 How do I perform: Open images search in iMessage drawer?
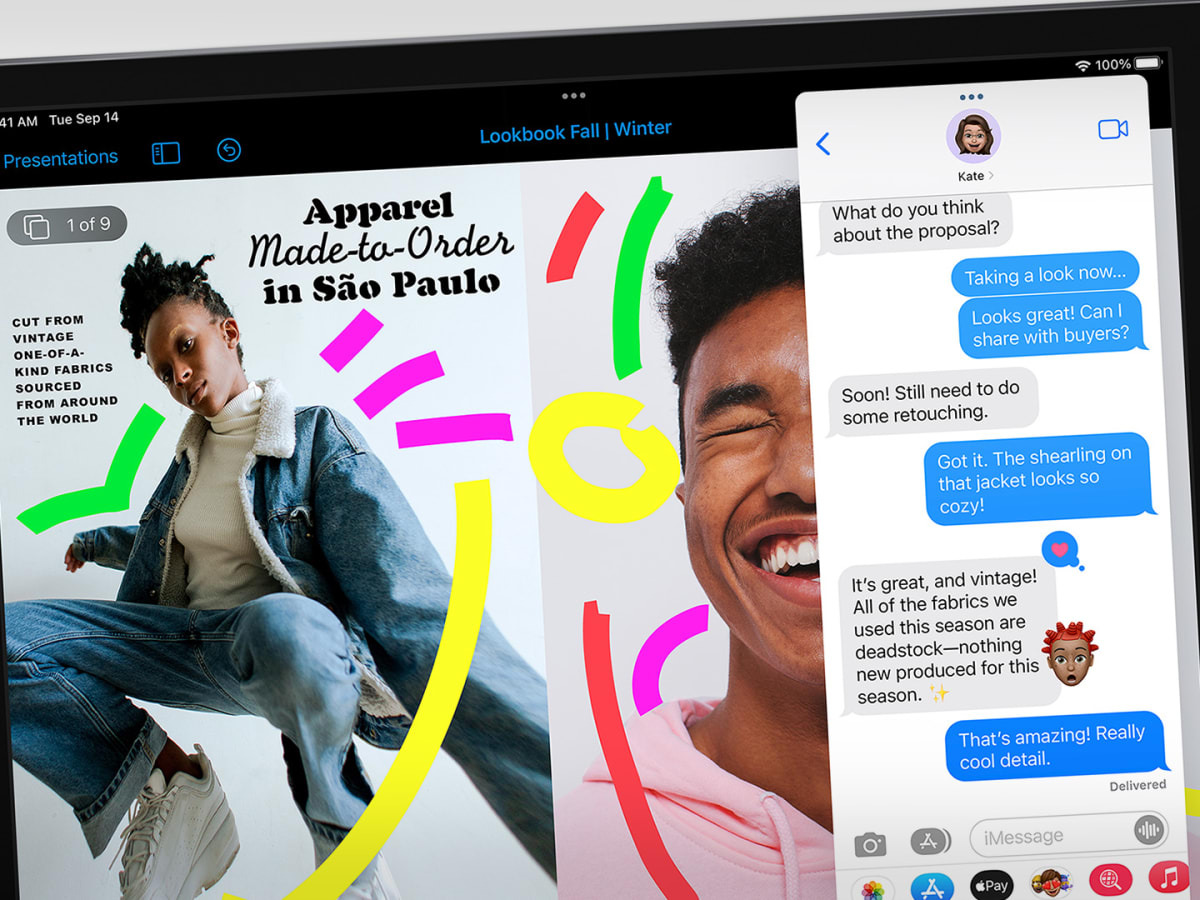pyautogui.click(x=1110, y=880)
